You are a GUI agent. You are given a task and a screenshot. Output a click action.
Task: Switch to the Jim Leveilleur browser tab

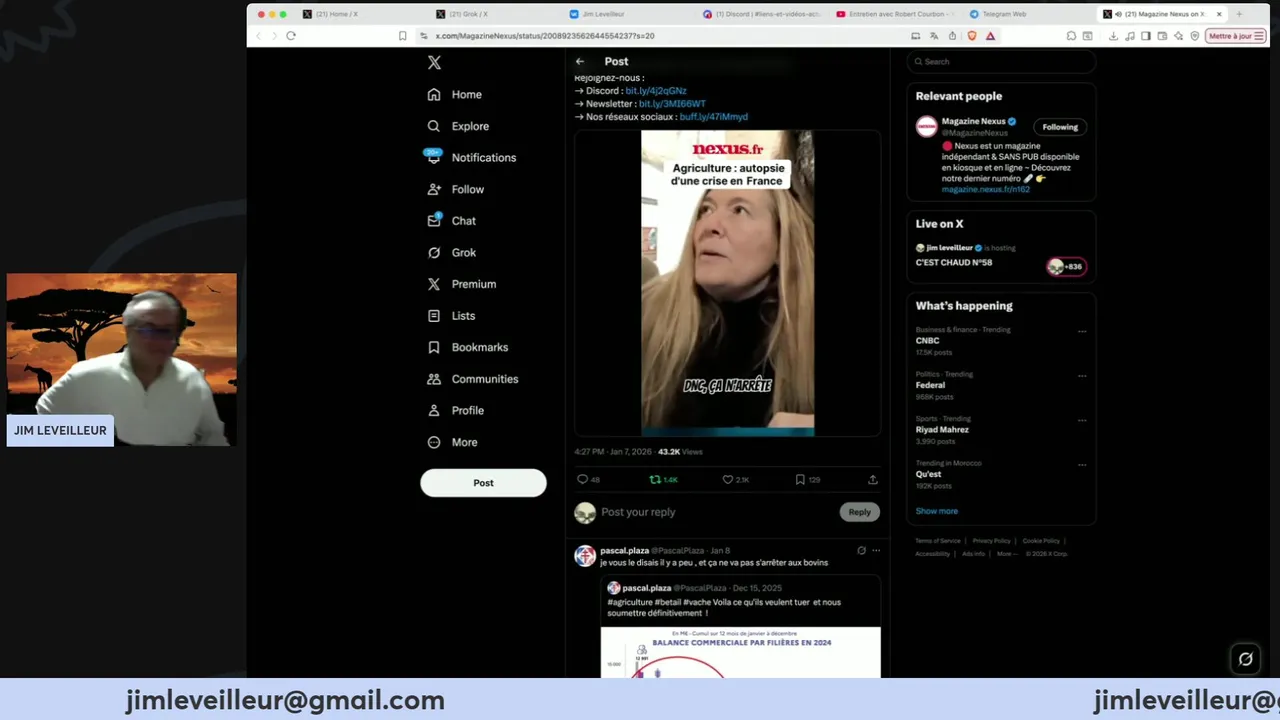[603, 14]
